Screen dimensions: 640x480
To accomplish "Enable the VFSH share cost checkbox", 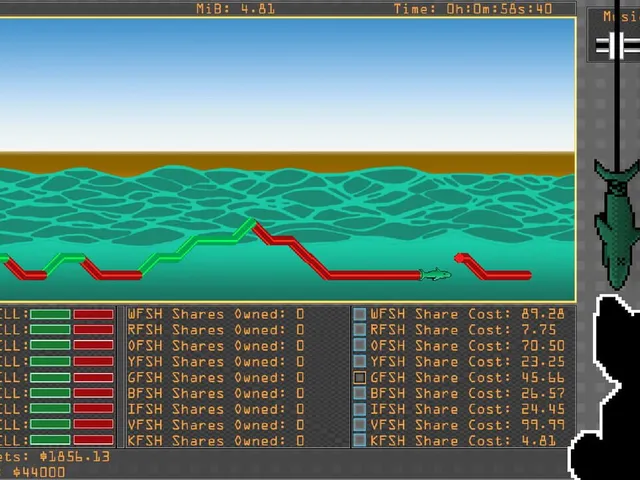I will pyautogui.click(x=359, y=425).
